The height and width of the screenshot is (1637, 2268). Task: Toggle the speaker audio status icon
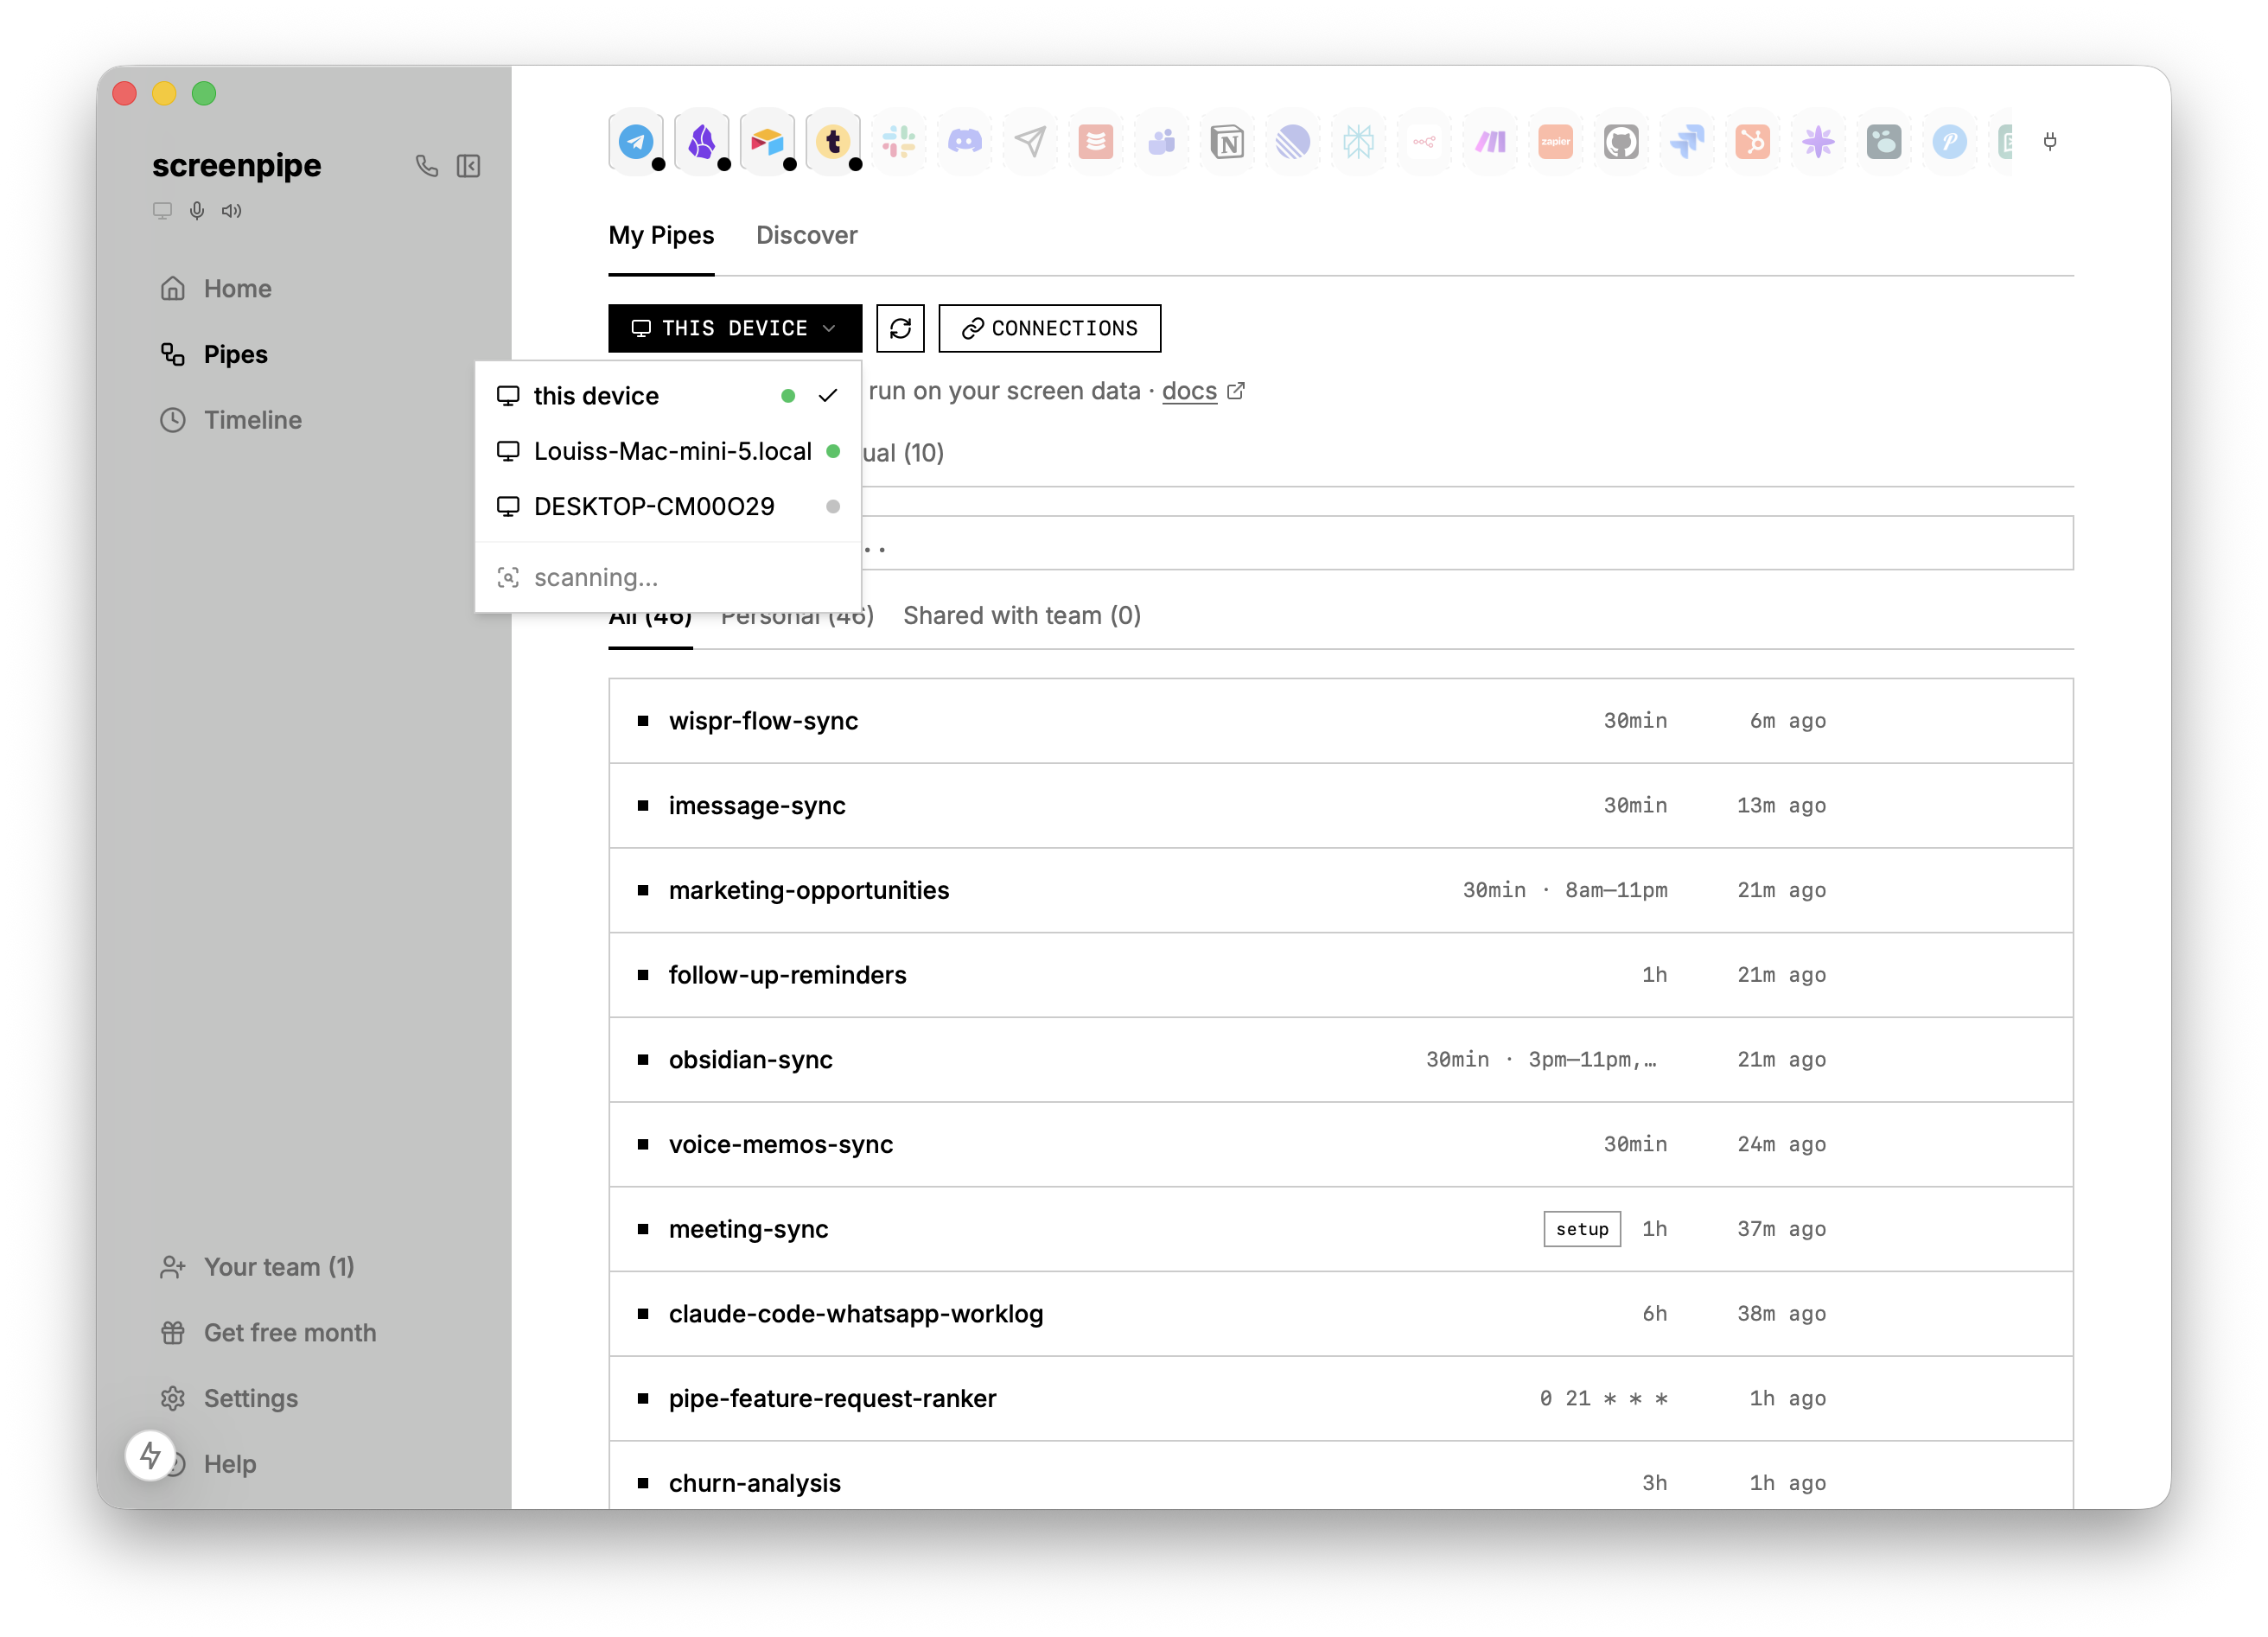231,210
